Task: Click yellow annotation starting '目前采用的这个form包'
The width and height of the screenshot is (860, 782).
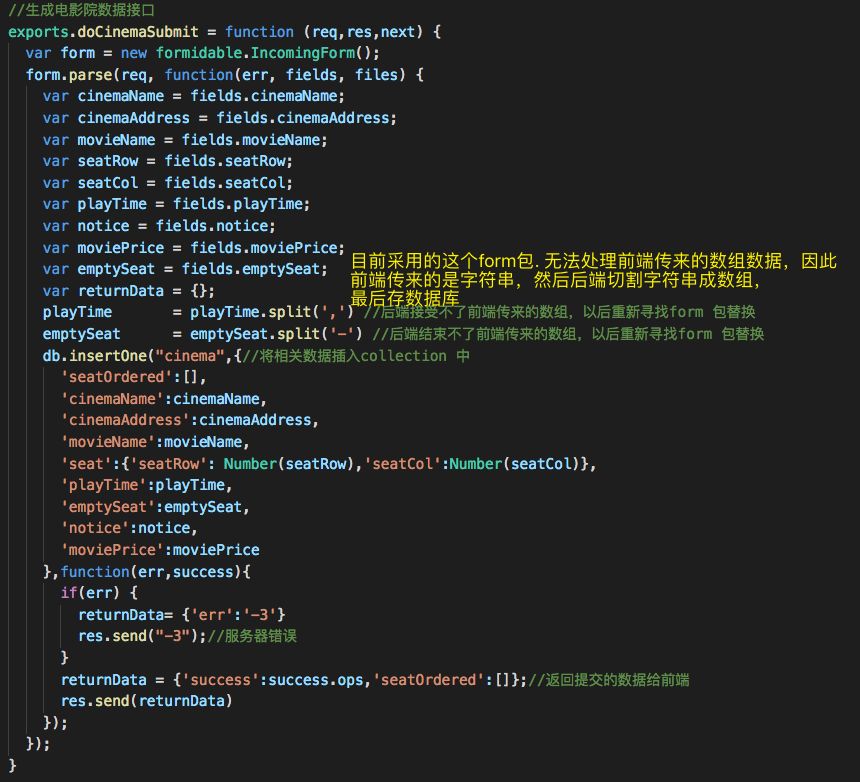Action: [593, 261]
